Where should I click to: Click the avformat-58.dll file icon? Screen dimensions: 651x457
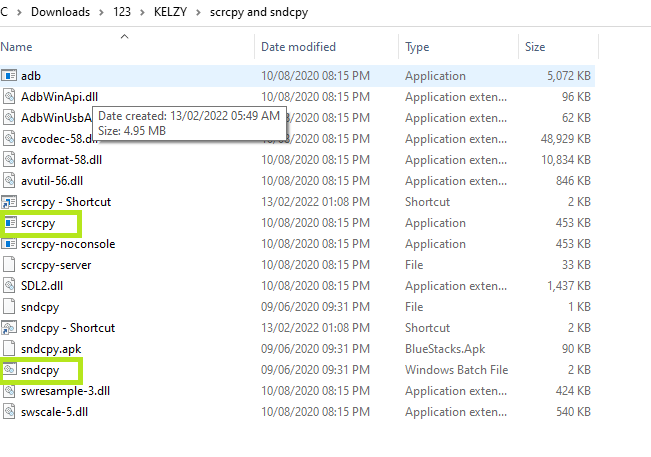point(9,160)
